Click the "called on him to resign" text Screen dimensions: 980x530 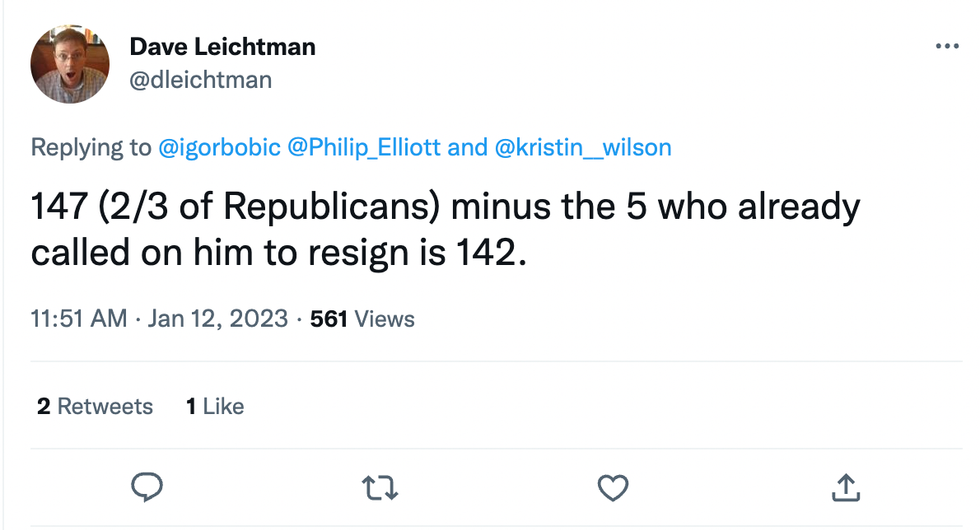230,250
